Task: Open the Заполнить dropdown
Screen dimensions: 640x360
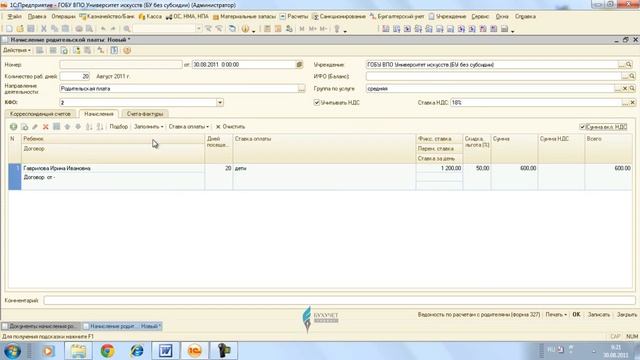Action: point(149,127)
